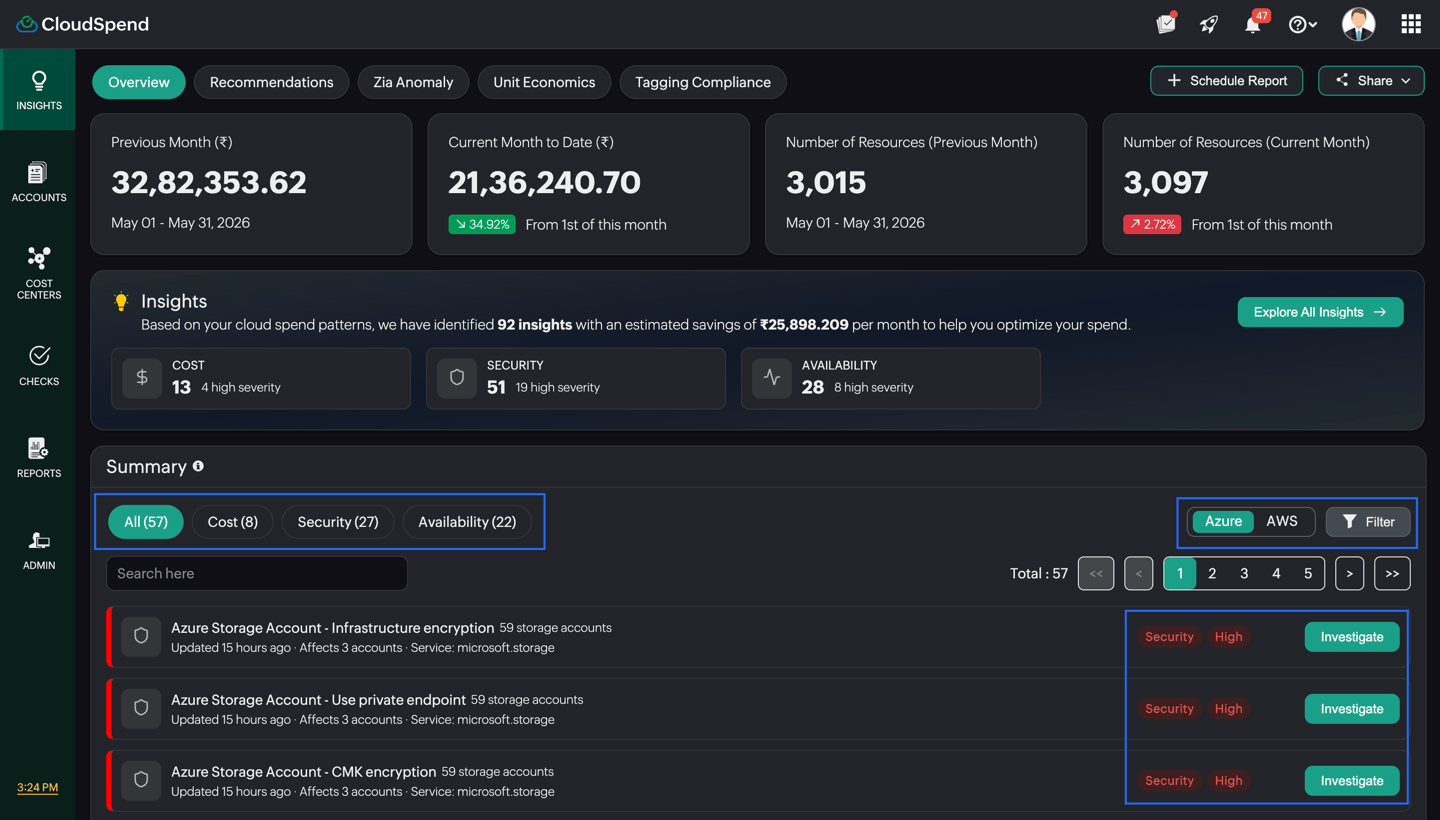Go to page 2 of results

(x=1212, y=573)
